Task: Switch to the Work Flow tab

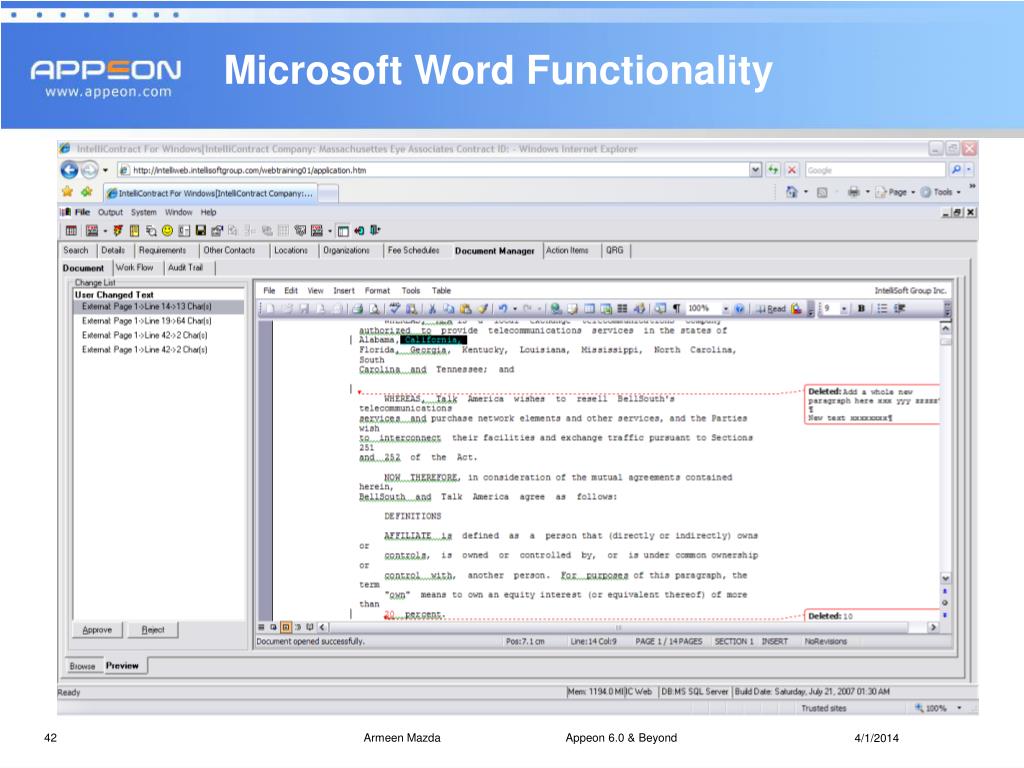Action: click(135, 268)
